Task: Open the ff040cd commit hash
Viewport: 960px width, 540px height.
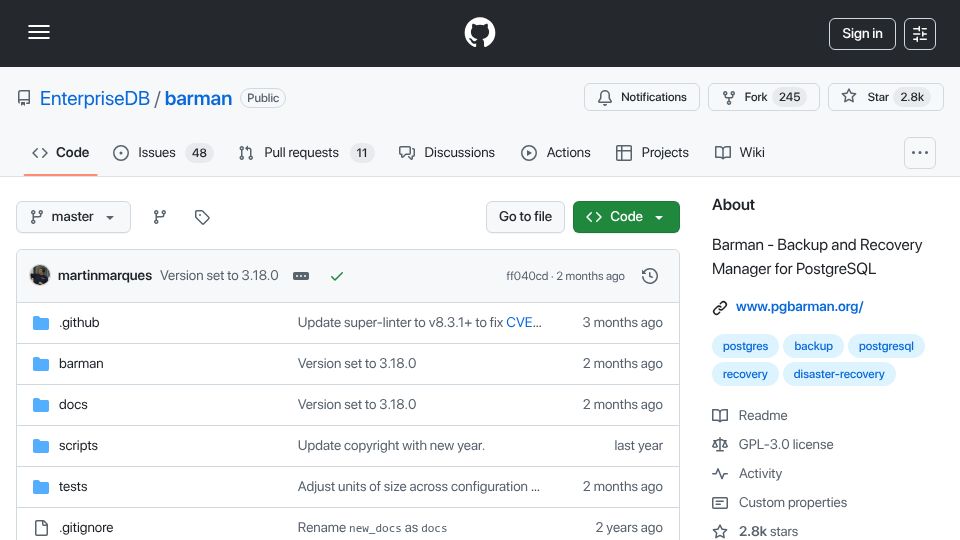Action: [527, 276]
